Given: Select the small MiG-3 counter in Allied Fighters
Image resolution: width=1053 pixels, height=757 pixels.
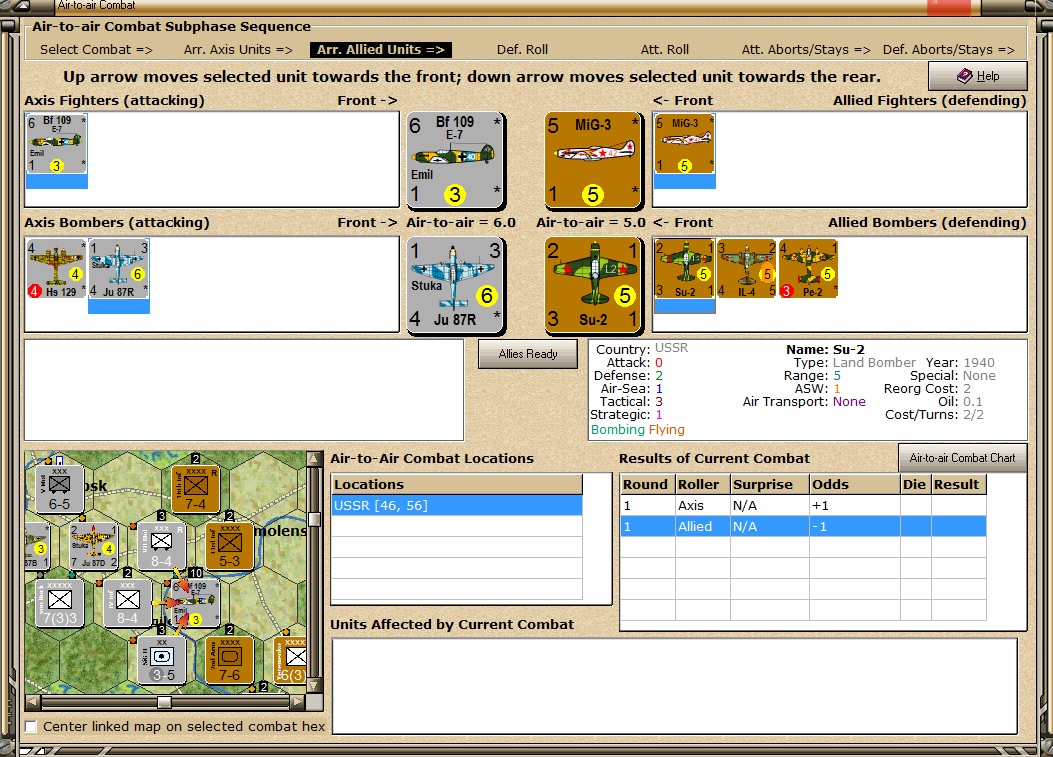Looking at the screenshot, I should [x=684, y=144].
